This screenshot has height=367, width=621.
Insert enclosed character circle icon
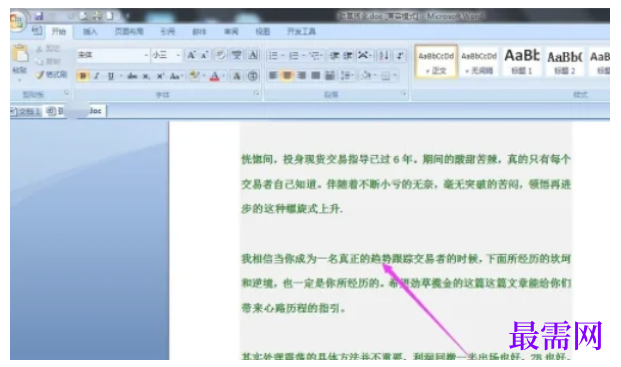coord(253,76)
